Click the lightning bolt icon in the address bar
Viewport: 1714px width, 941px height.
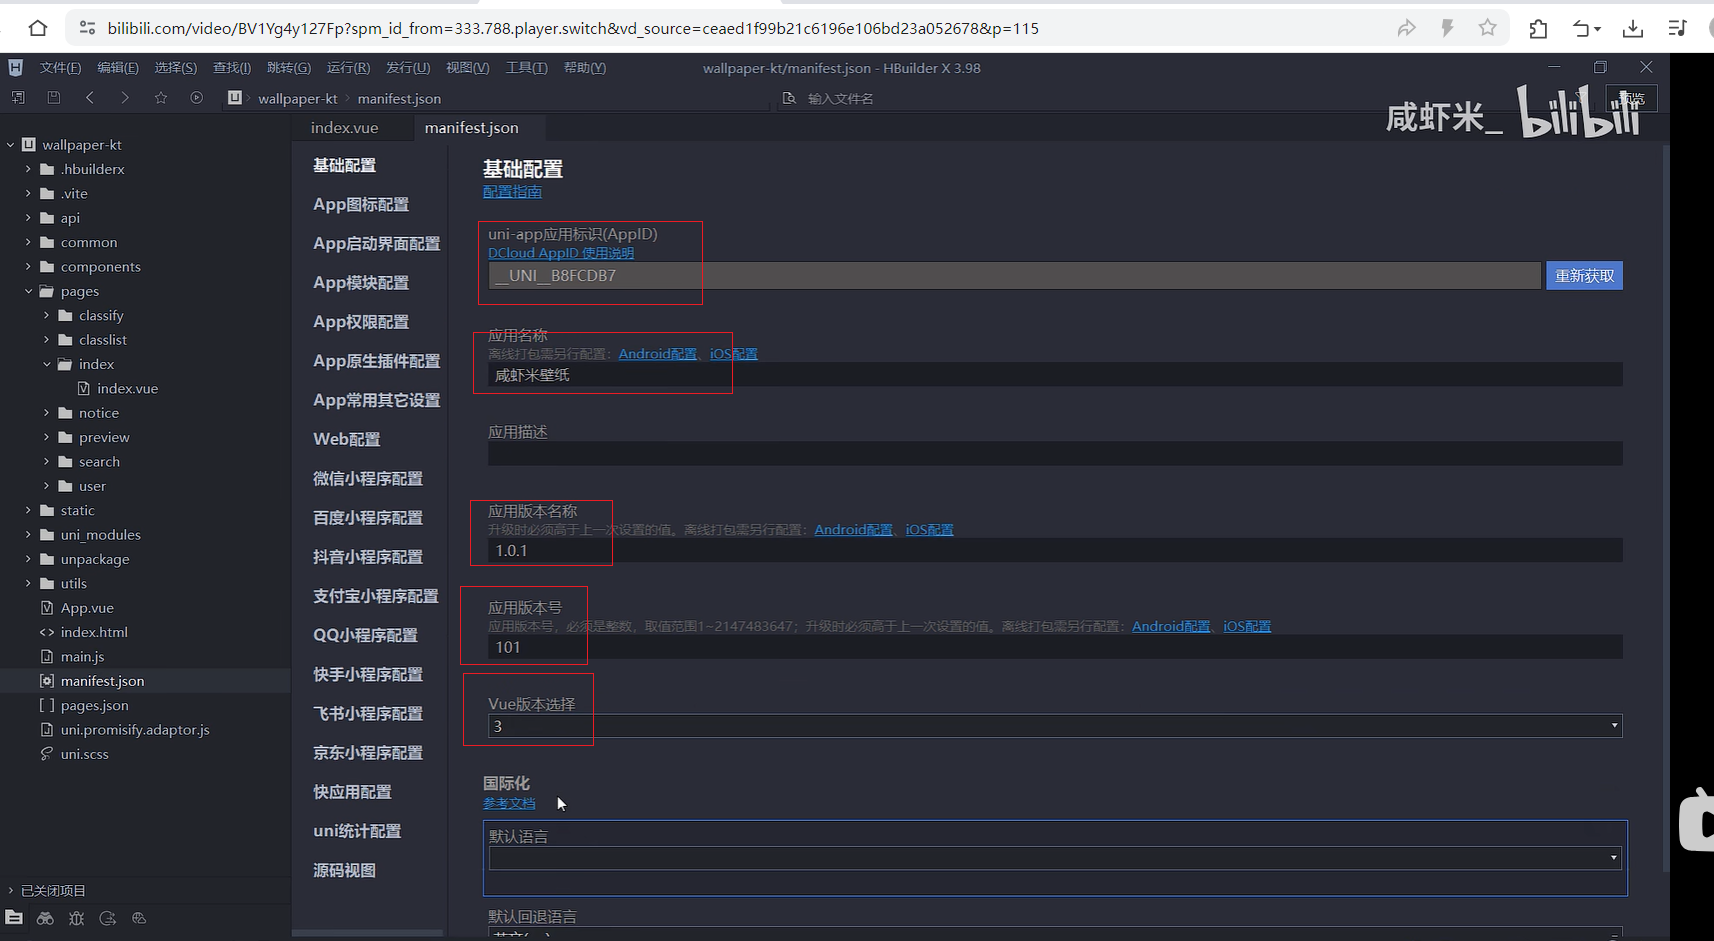click(x=1447, y=28)
